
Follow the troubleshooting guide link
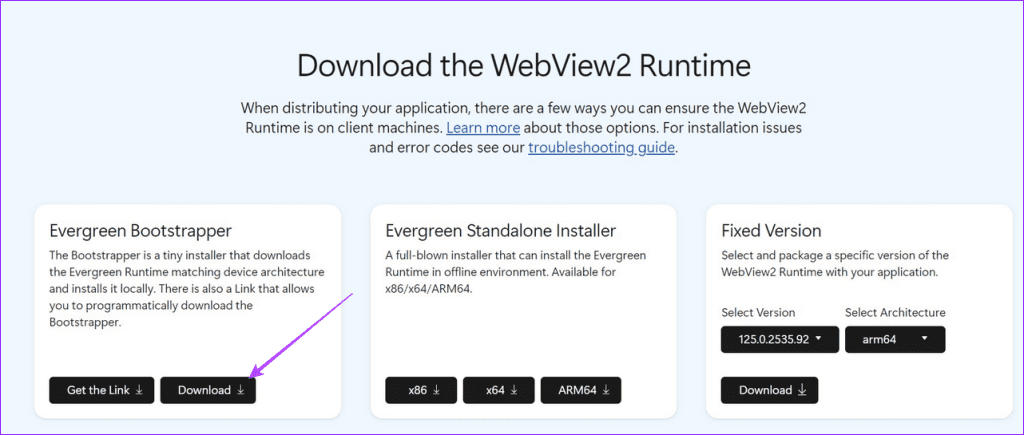coord(602,148)
